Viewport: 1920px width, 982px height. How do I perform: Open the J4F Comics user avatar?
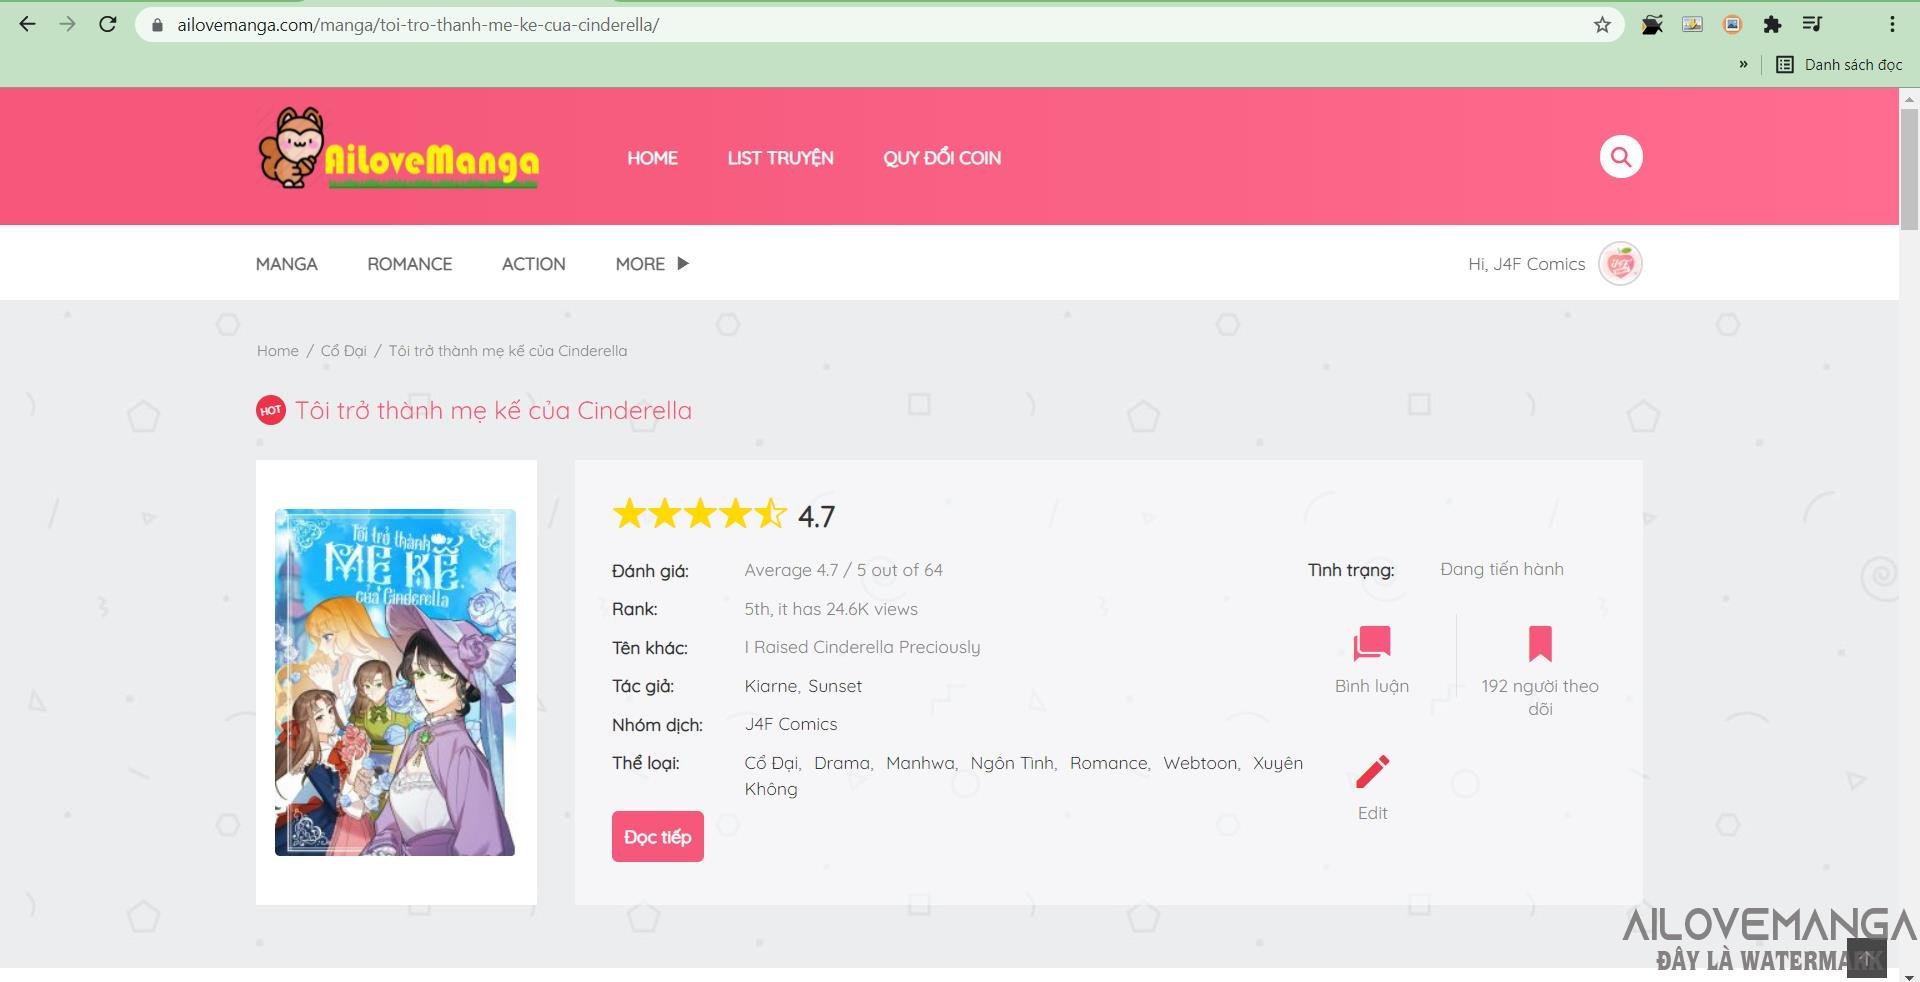pyautogui.click(x=1619, y=264)
